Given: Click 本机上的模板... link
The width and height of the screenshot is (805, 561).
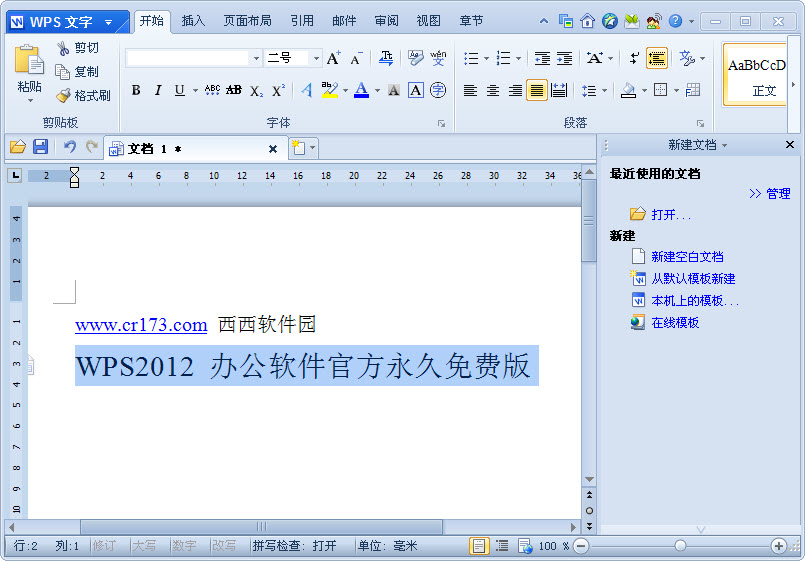Looking at the screenshot, I should tap(695, 301).
